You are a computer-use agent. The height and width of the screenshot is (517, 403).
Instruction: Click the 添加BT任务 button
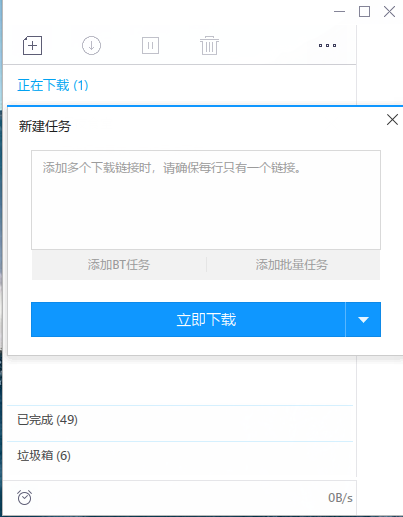119,265
